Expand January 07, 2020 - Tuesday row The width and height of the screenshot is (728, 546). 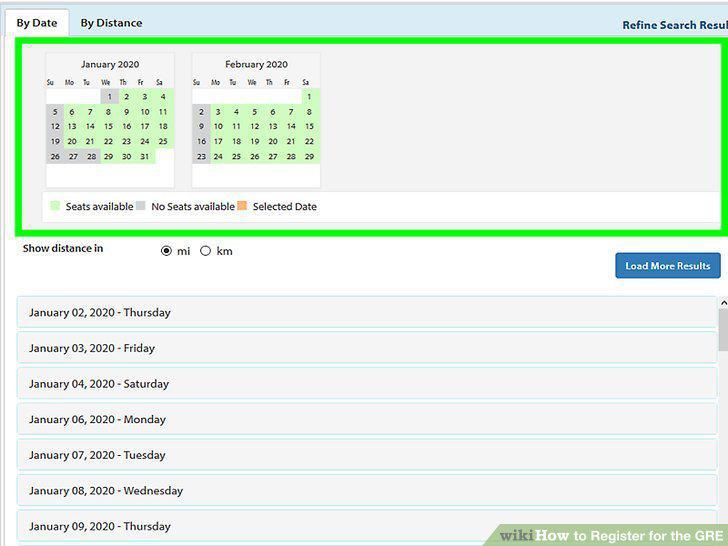367,455
